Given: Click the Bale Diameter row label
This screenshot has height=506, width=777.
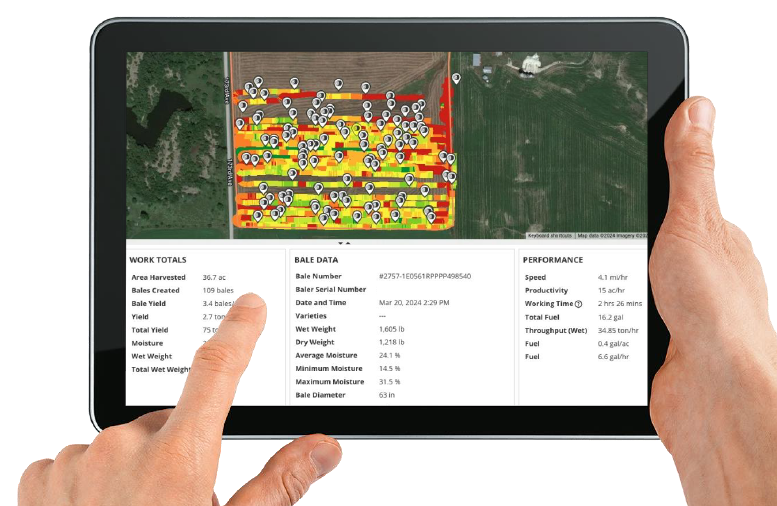Looking at the screenshot, I should point(320,395).
